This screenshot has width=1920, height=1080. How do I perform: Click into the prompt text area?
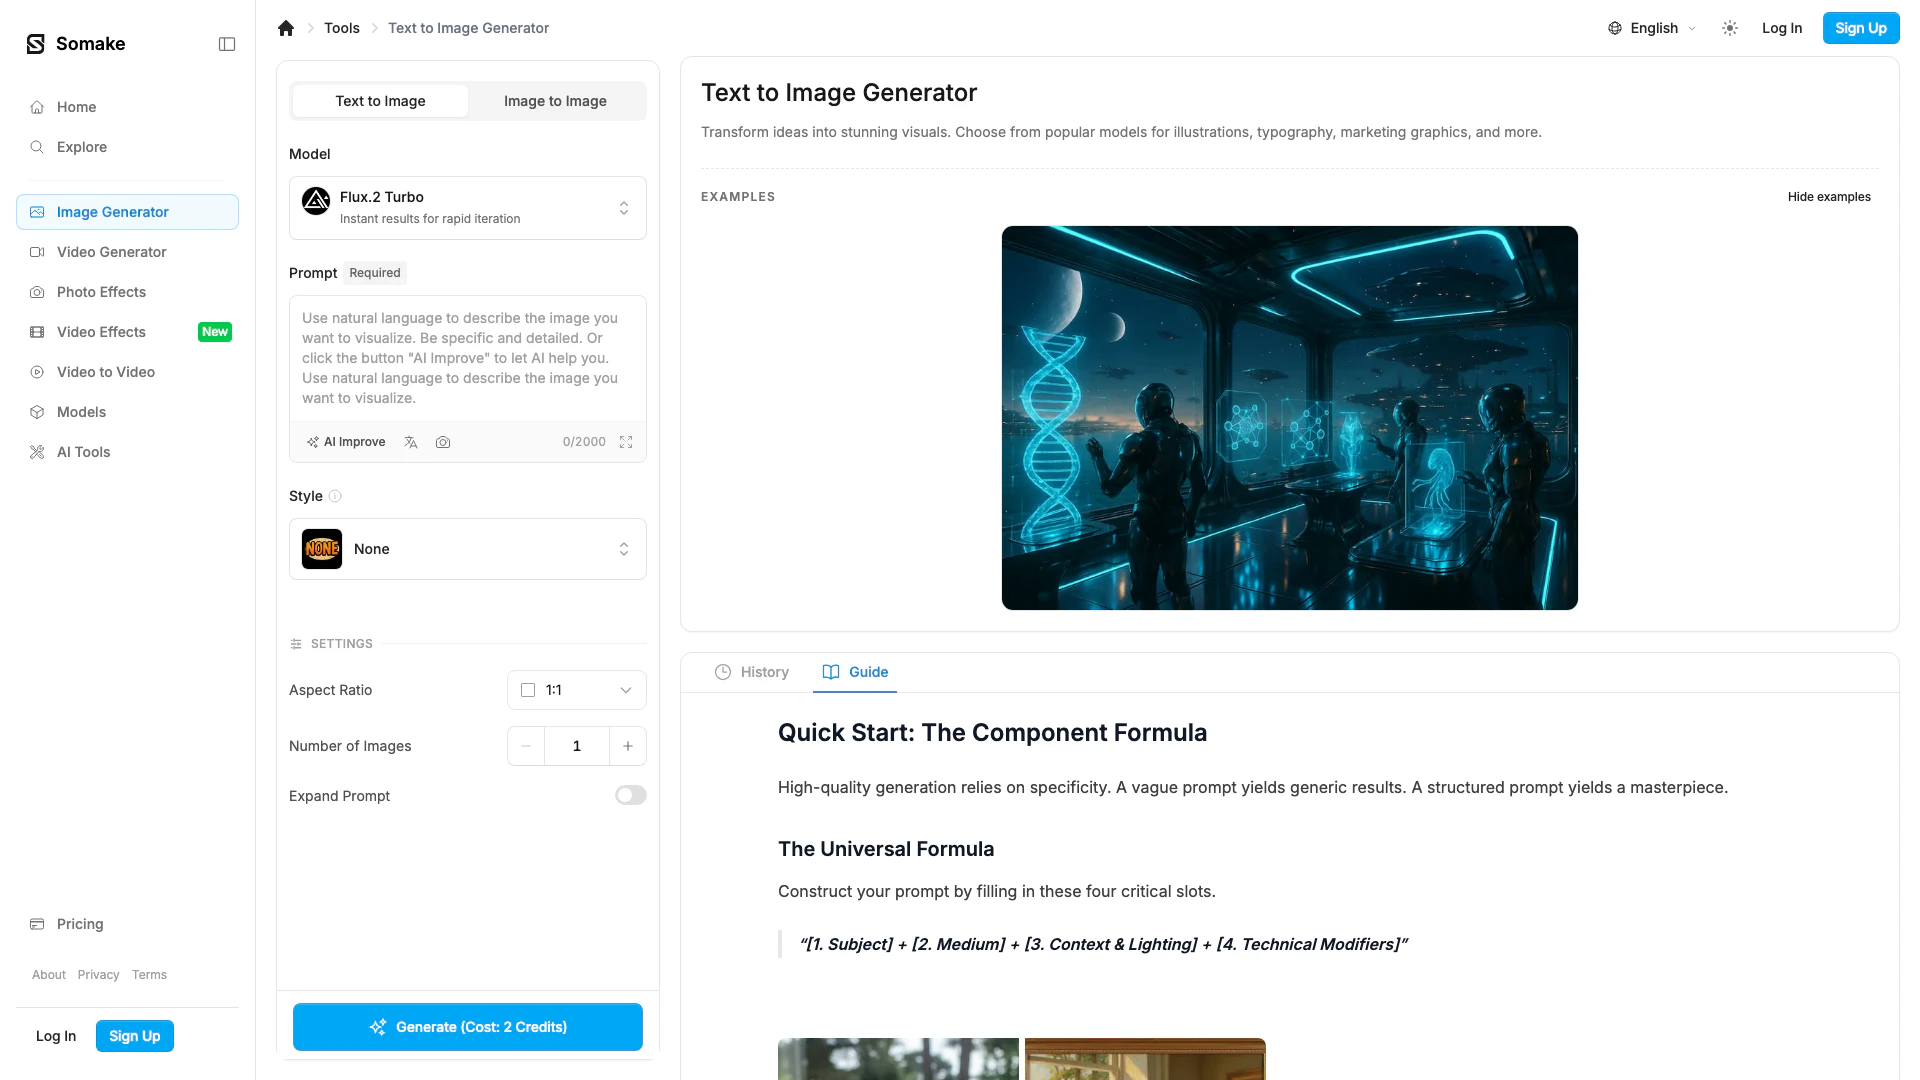pos(467,358)
